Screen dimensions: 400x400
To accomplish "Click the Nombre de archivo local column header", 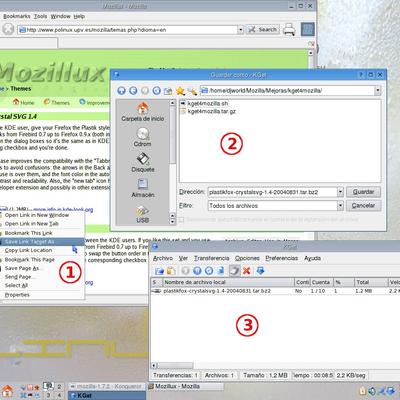I will 228,282.
